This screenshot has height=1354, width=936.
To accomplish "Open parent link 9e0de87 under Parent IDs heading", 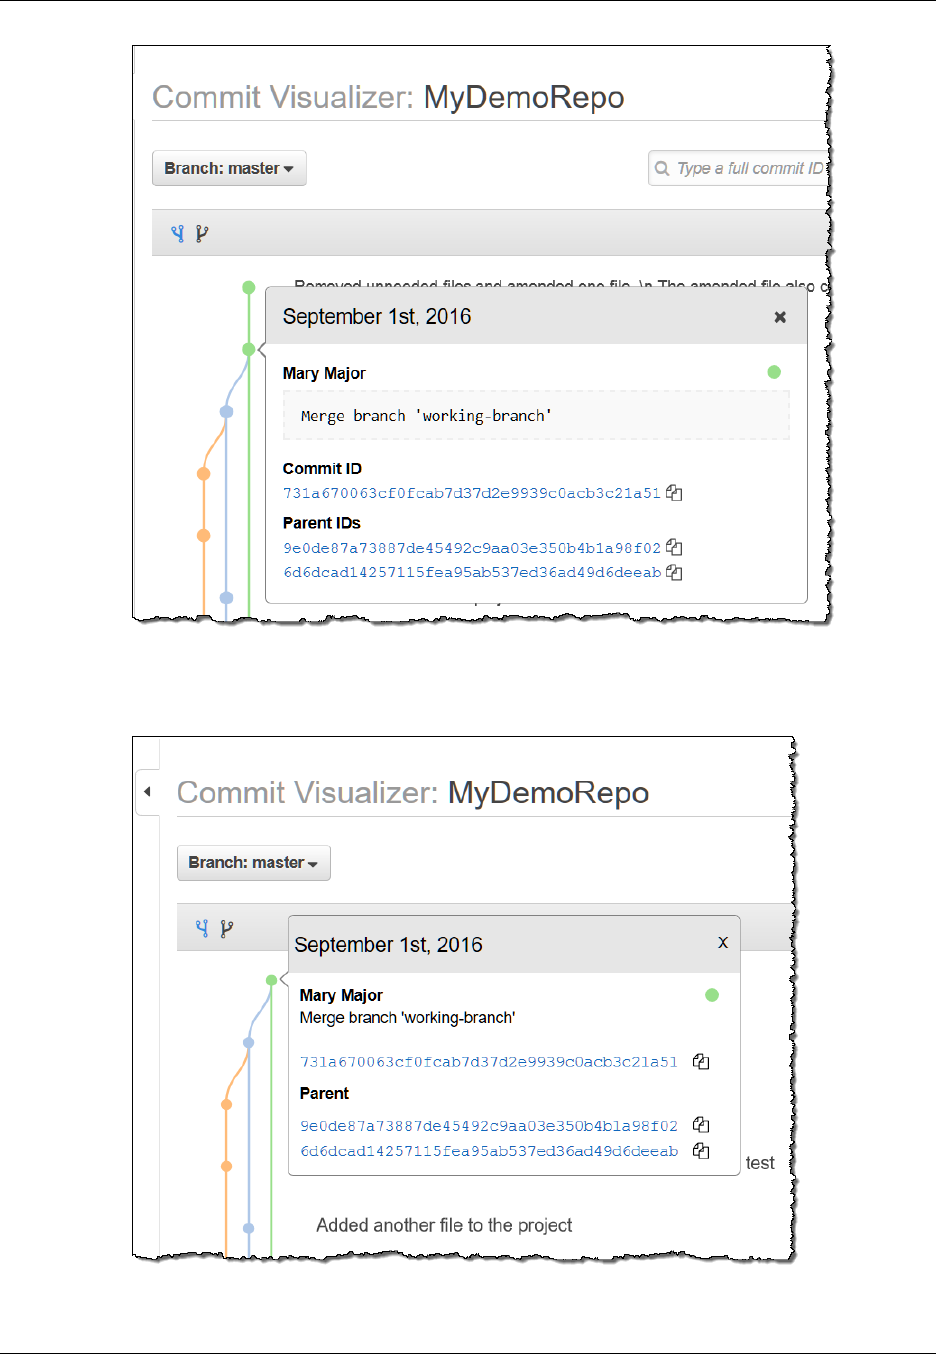I will 471,548.
